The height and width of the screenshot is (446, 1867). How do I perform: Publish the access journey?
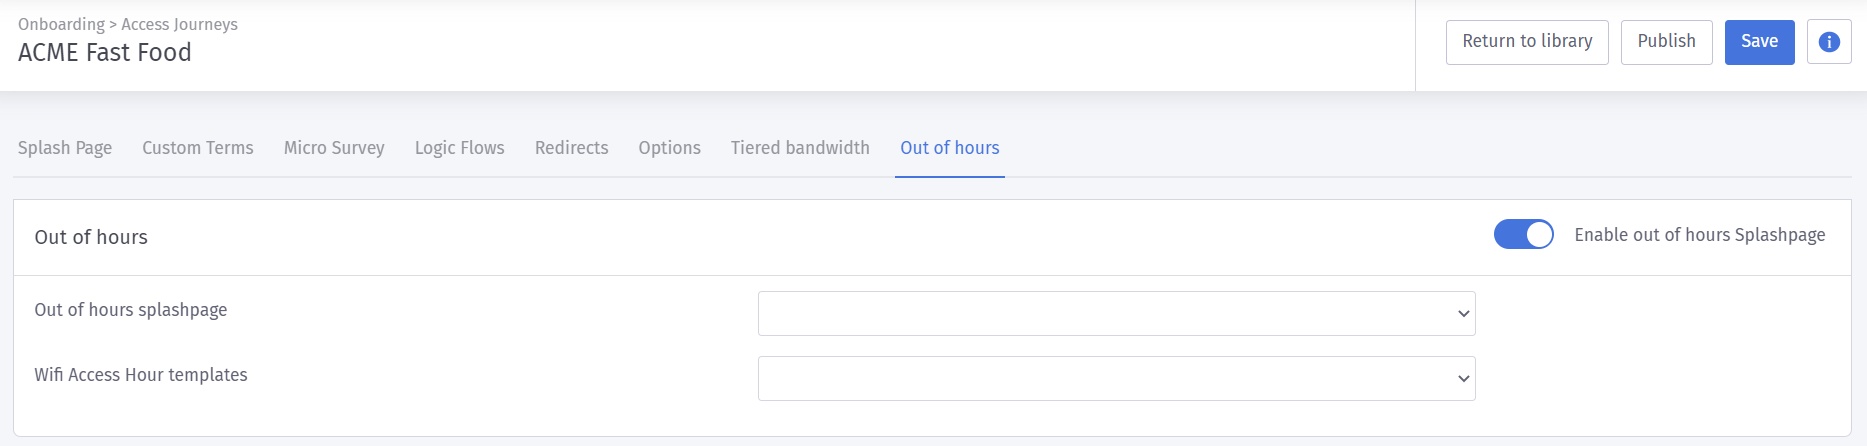click(1666, 42)
